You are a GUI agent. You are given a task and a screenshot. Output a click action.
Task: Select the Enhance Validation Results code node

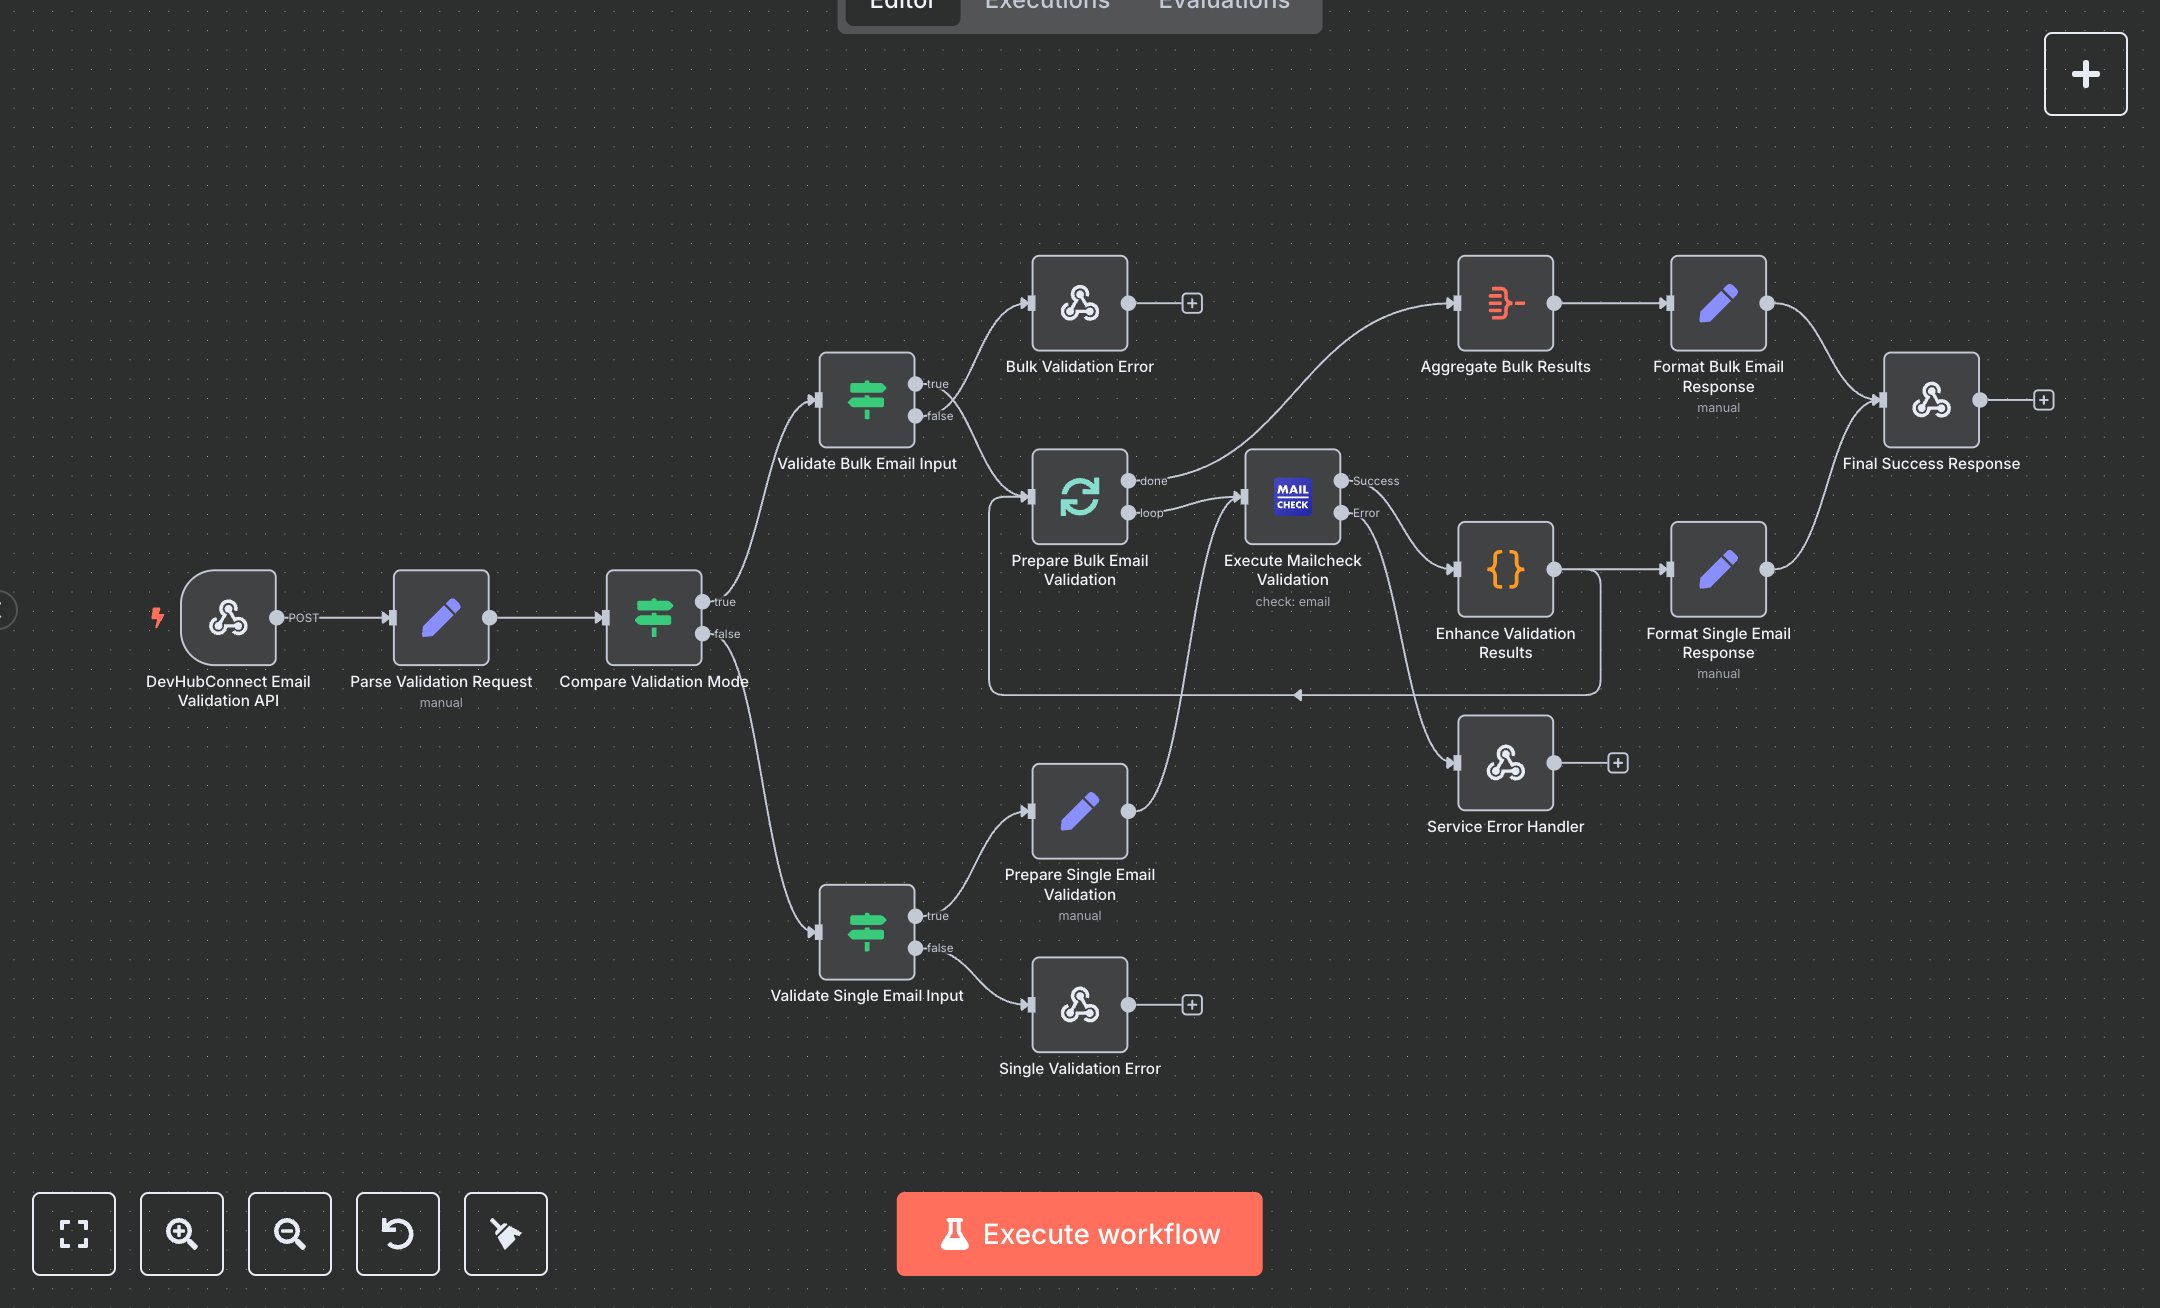pos(1504,570)
